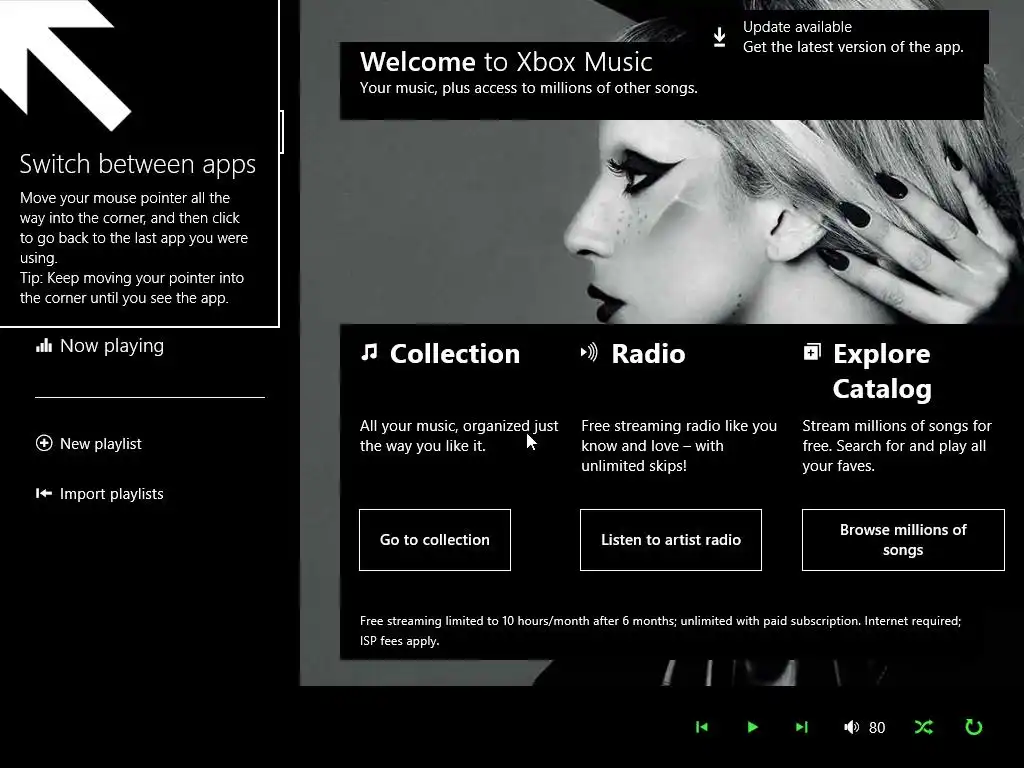The image size is (1024, 768).
Task: Click the Switch between apps tip heading
Action: (138, 164)
